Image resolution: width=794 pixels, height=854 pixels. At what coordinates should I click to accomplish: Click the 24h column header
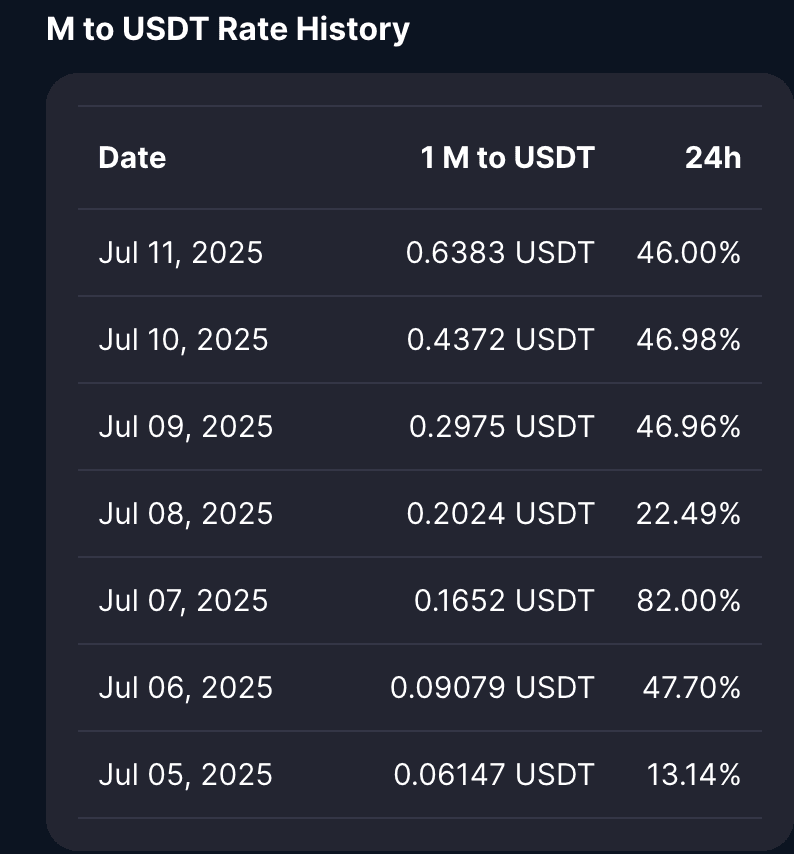(x=713, y=157)
